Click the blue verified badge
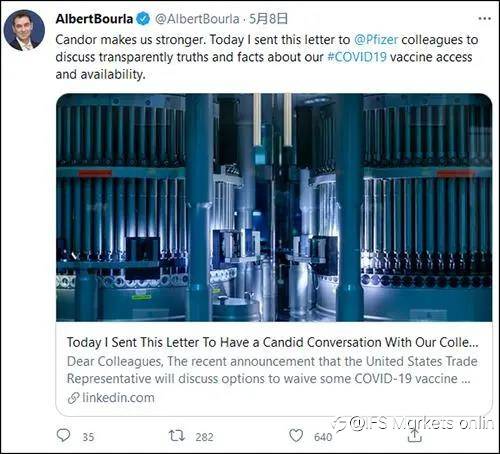500x454 pixels. (x=143, y=19)
